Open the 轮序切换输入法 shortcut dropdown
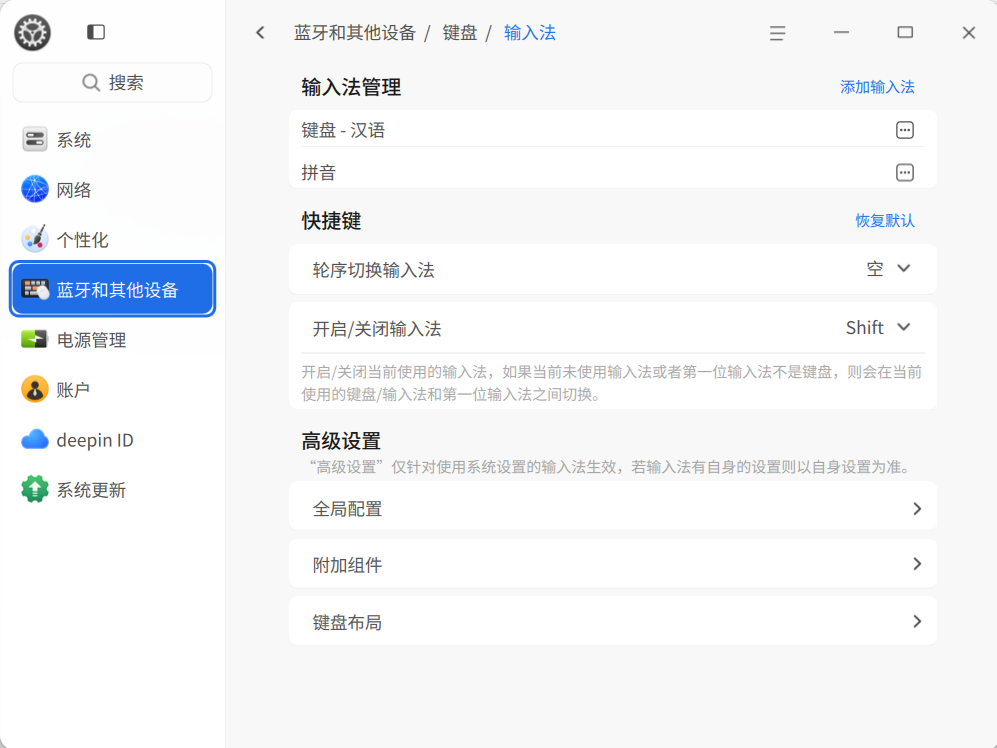The width and height of the screenshot is (997, 748). (890, 268)
